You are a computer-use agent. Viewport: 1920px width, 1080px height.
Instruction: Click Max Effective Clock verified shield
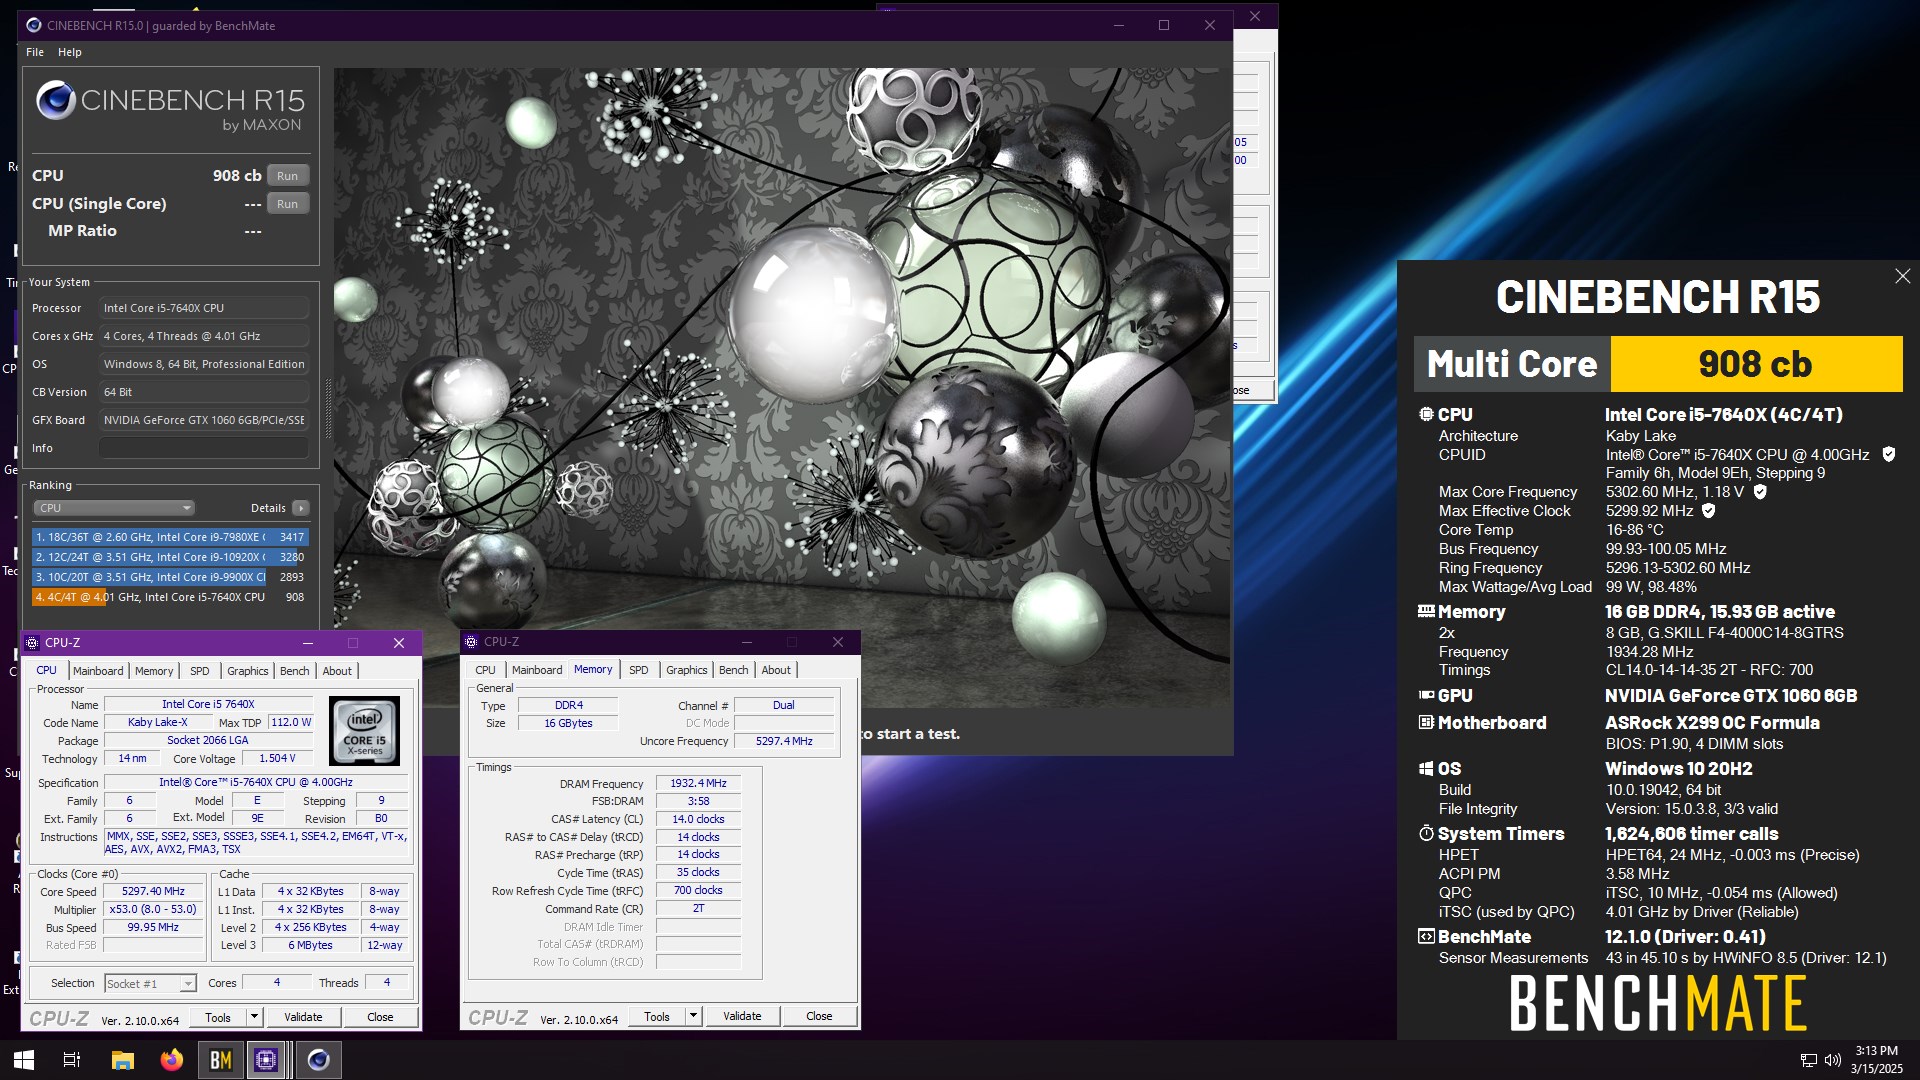click(x=1709, y=510)
